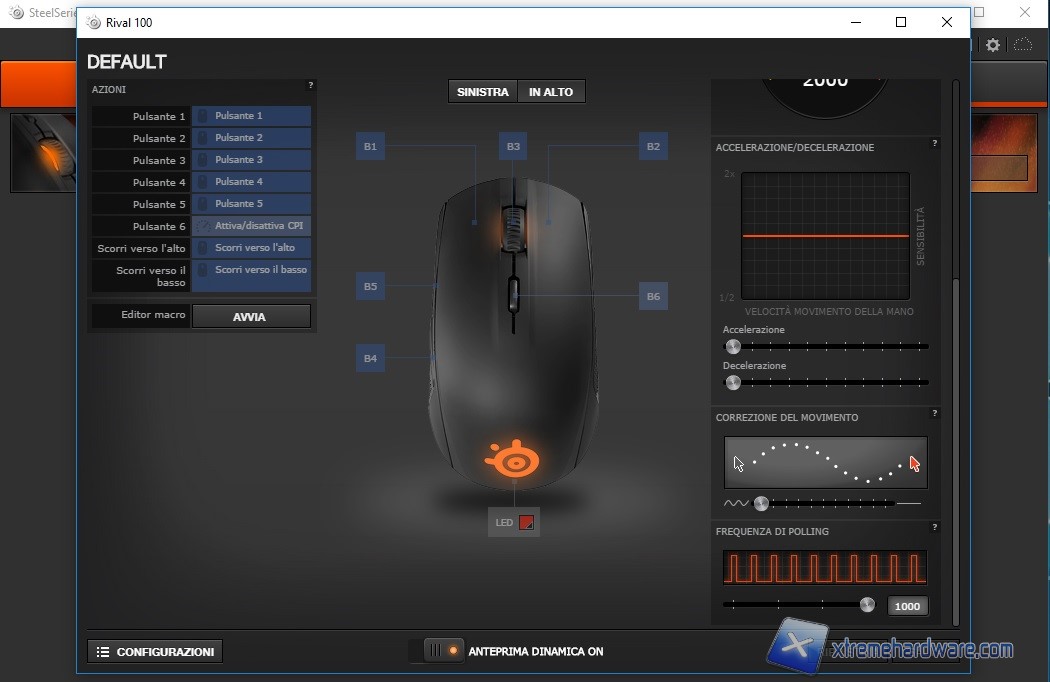Open the Pulsante 6 Attiva/disattiva CPI assignment
The height and width of the screenshot is (682, 1050).
[251, 226]
